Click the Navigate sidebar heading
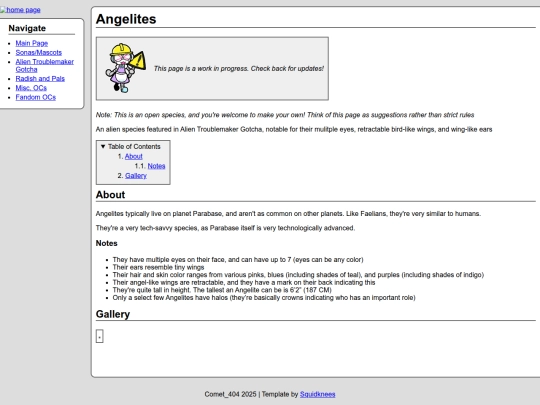 click(x=27, y=28)
